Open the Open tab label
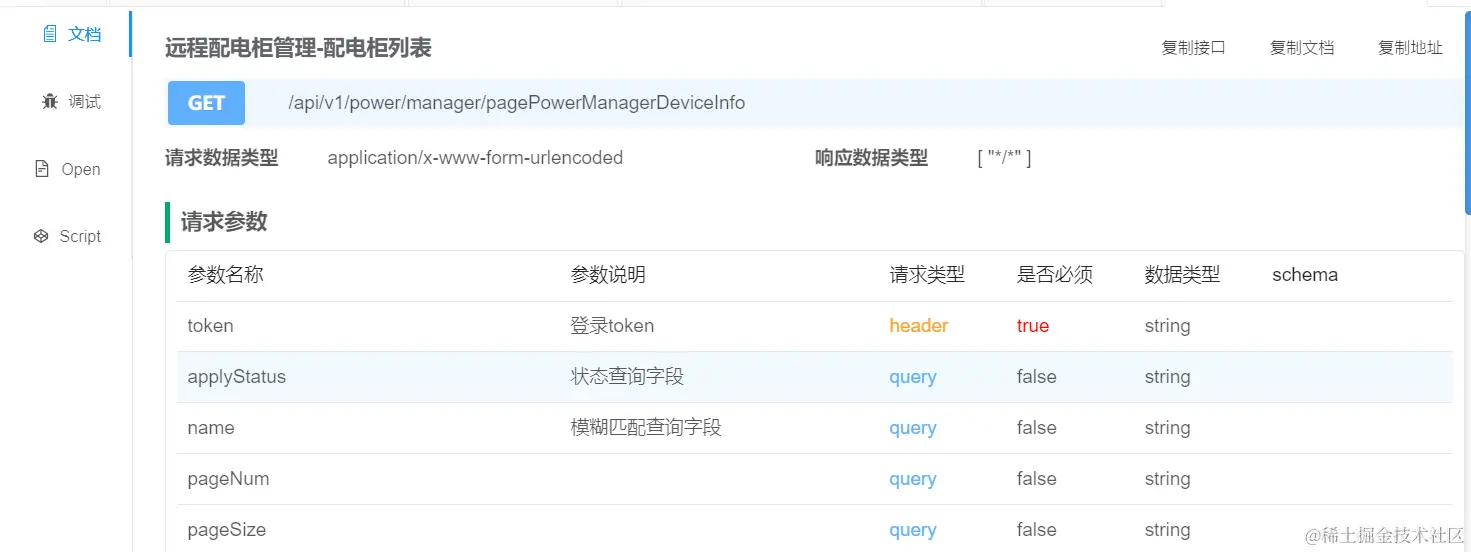Image resolution: width=1471 pixels, height=552 pixels. 81,169
